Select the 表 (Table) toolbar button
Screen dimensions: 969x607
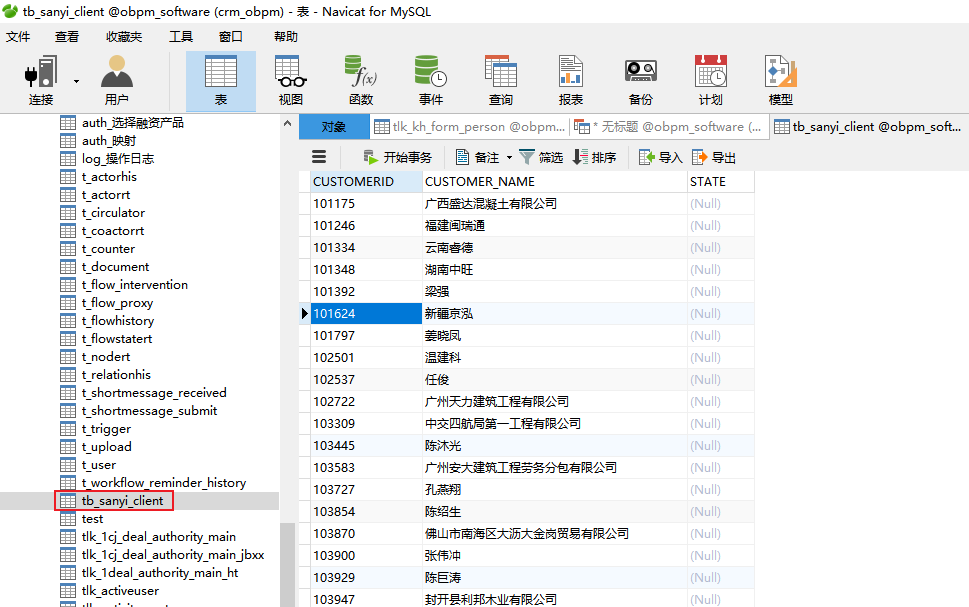tap(221, 81)
